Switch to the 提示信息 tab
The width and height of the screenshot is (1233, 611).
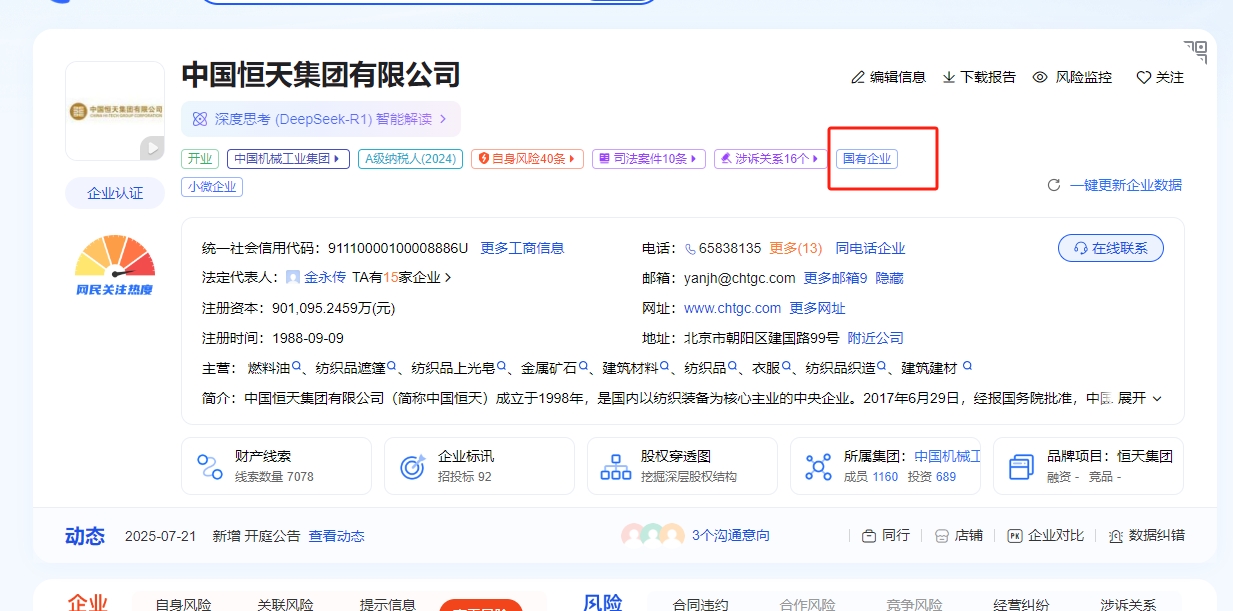point(388,603)
